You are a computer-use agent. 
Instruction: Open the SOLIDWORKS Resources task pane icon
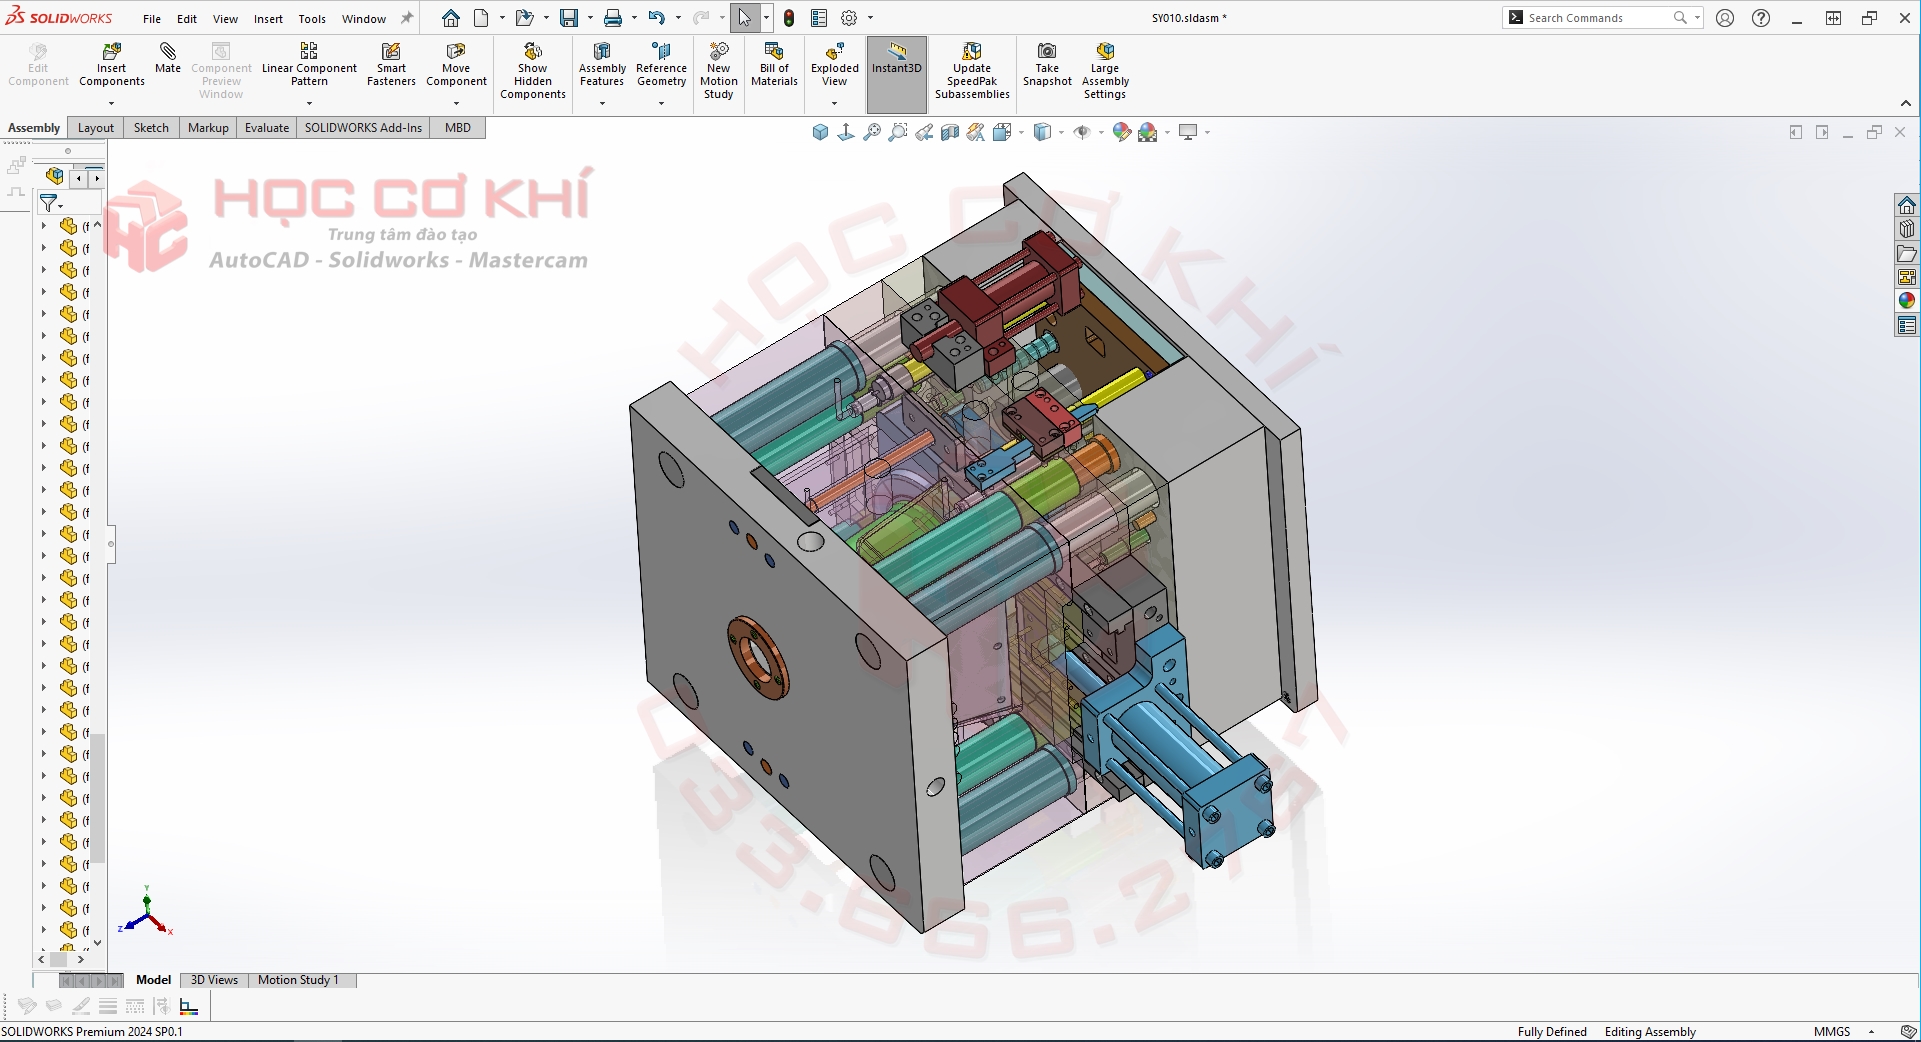[1907, 205]
